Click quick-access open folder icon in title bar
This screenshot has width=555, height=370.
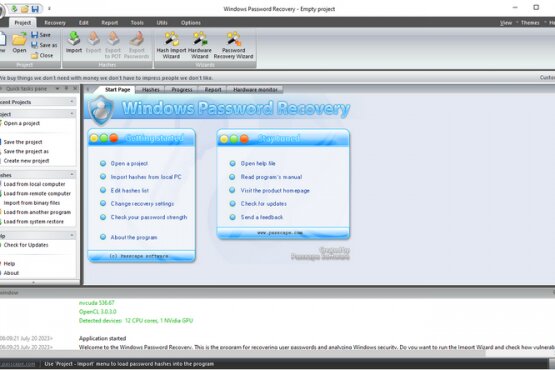point(24,9)
